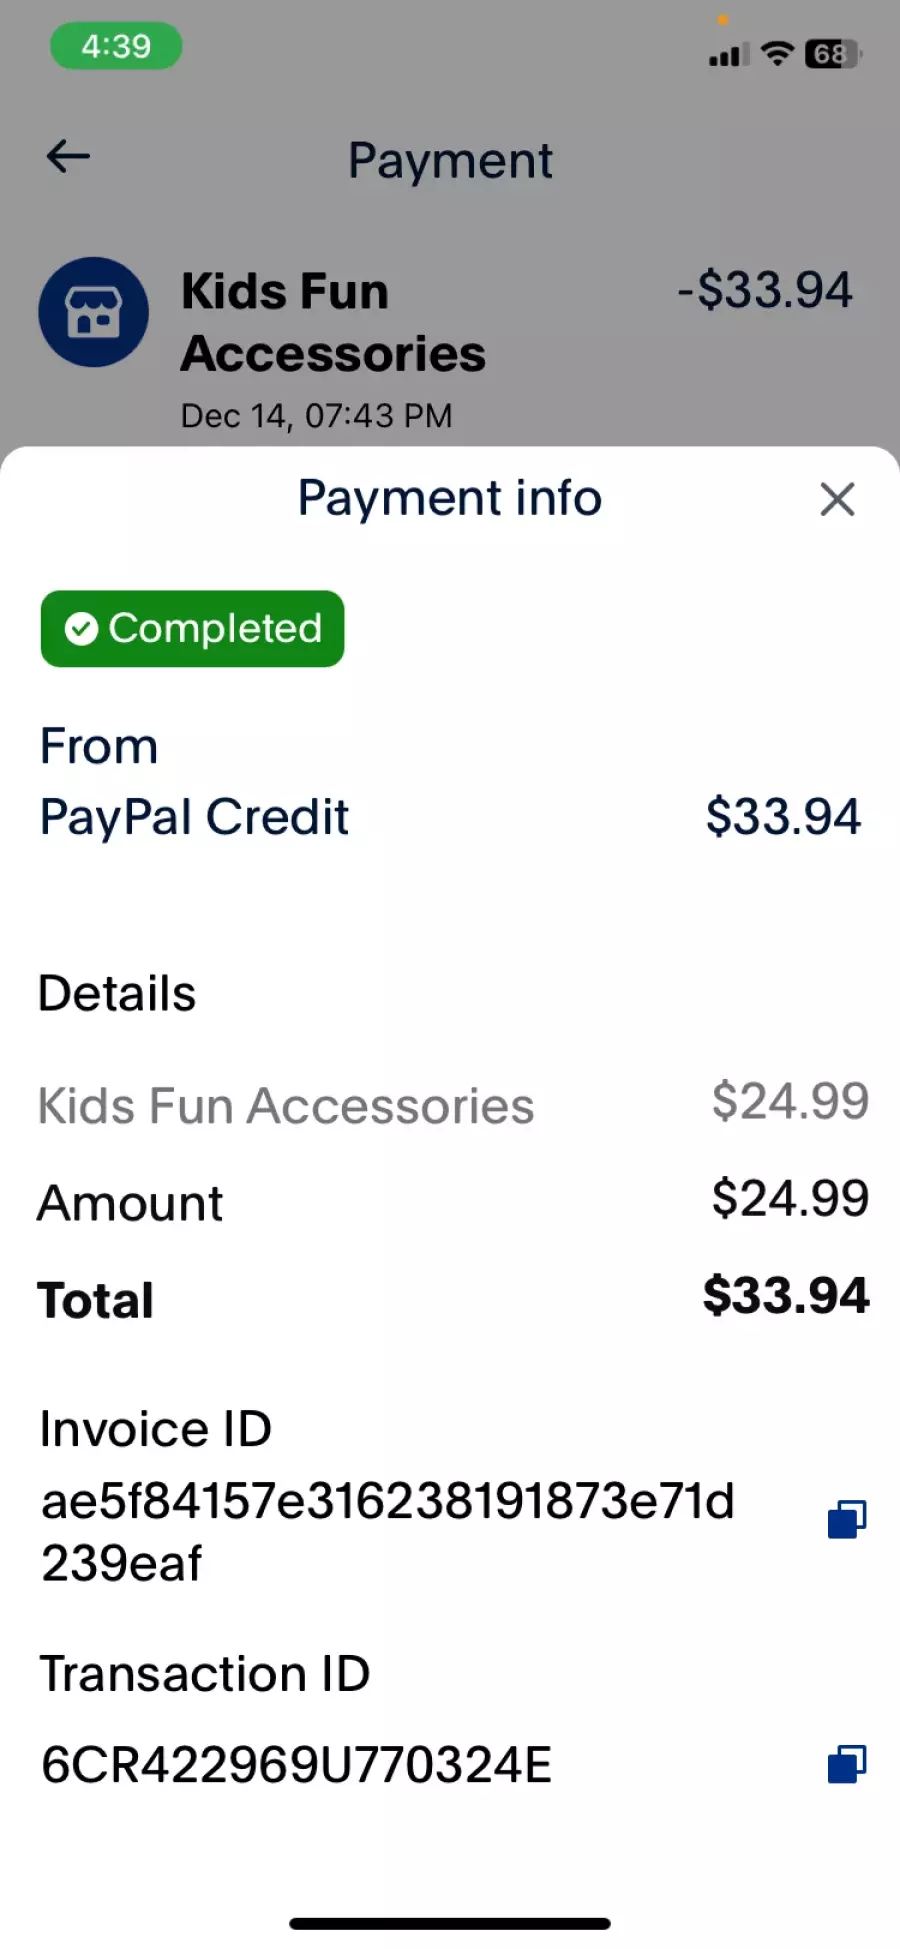Tap the Kids Fun Accessories merchant name

pos(333,323)
